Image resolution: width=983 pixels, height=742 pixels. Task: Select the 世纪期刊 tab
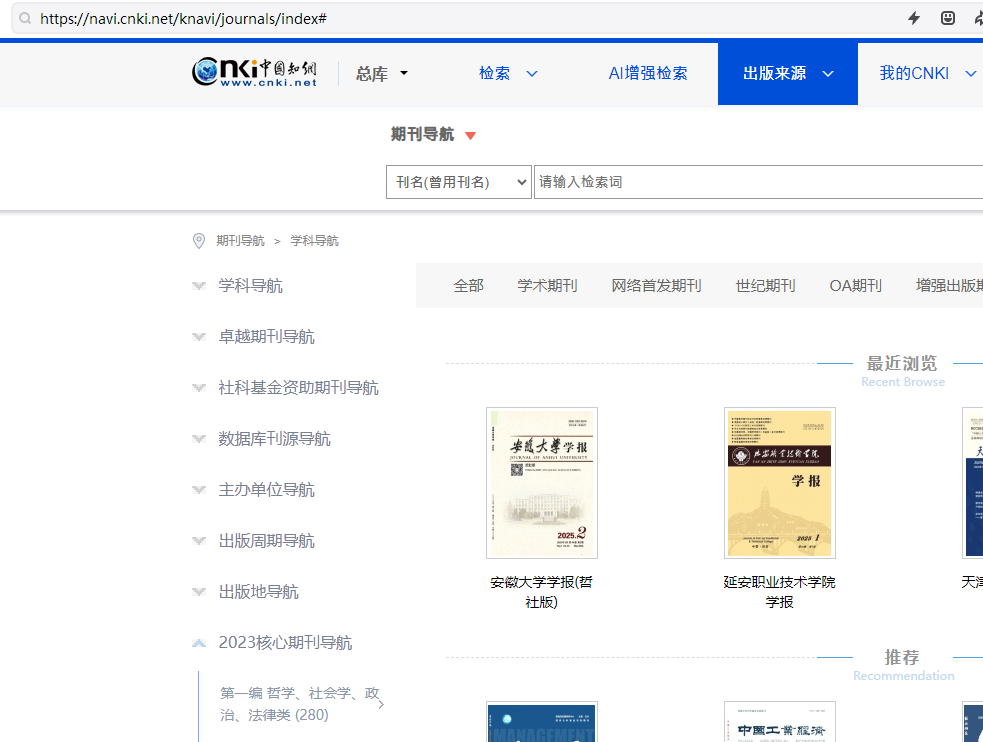coord(765,286)
